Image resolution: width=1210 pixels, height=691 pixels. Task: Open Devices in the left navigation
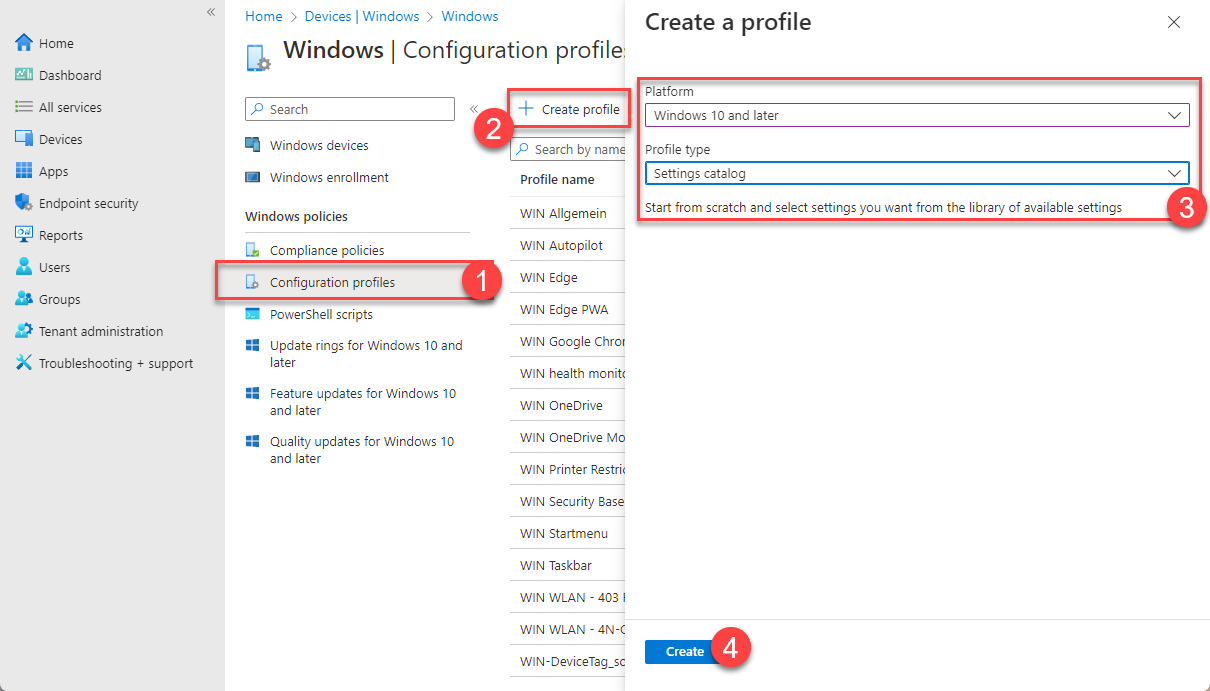(60, 139)
